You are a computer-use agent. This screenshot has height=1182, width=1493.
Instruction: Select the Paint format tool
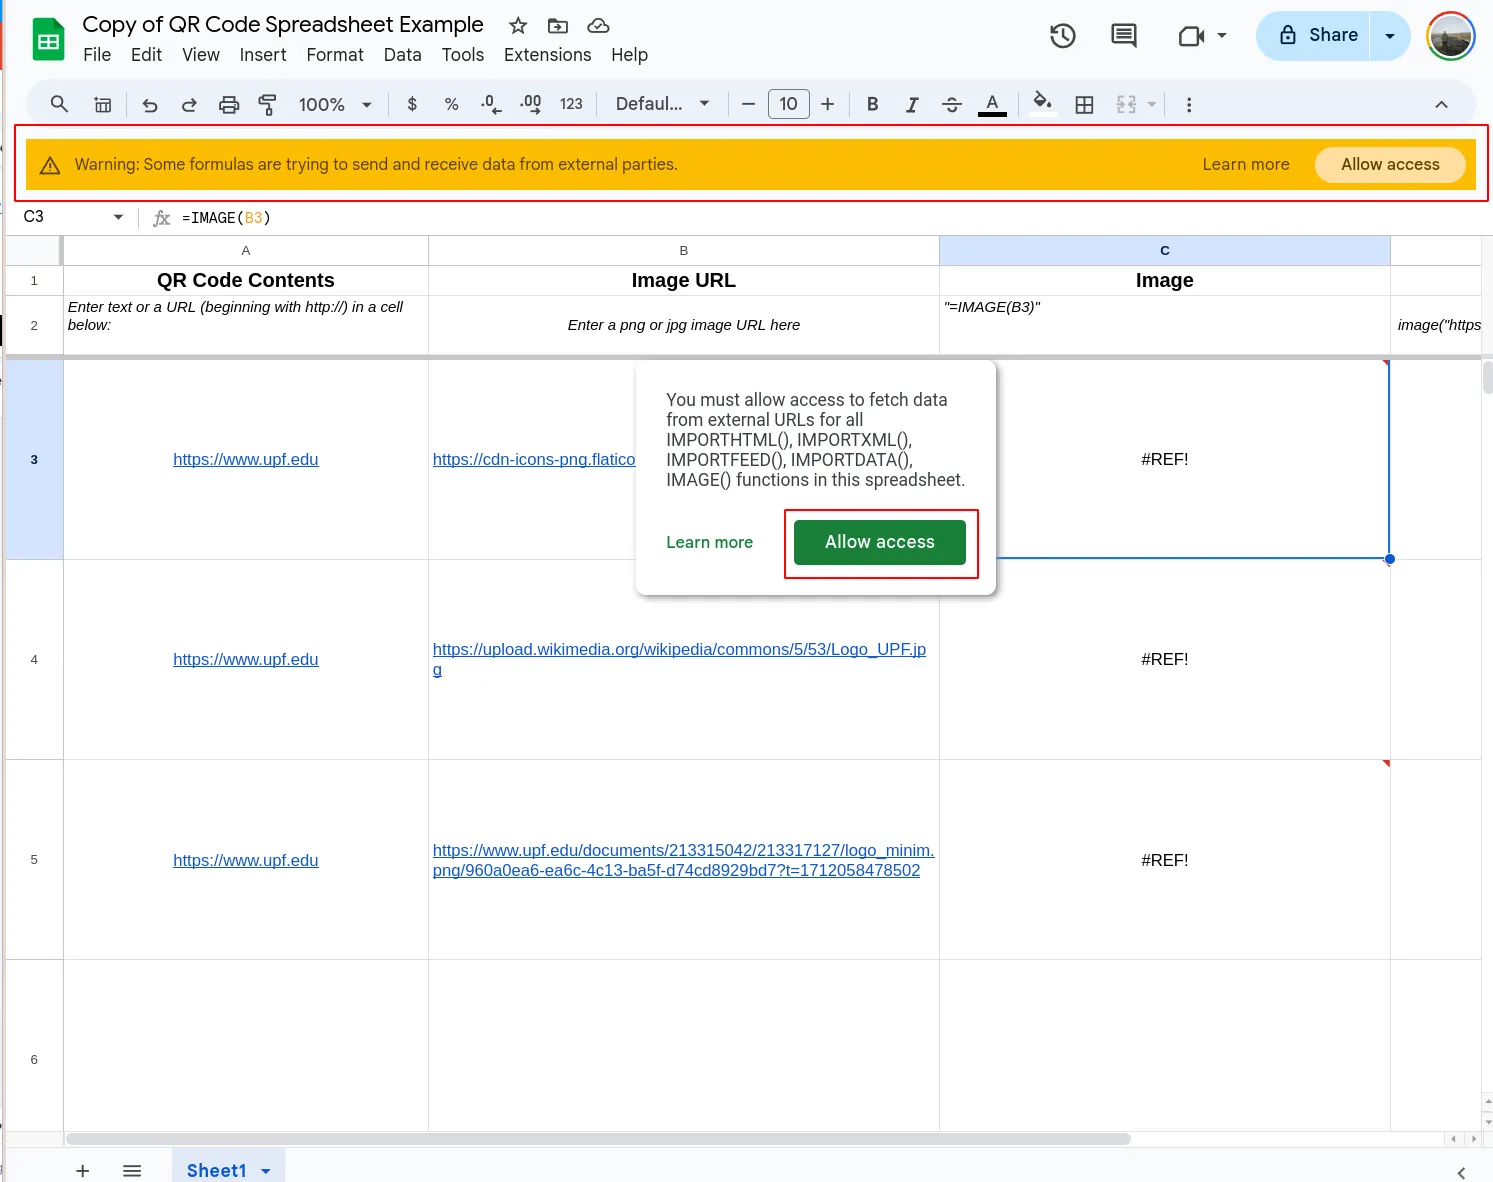coord(268,103)
